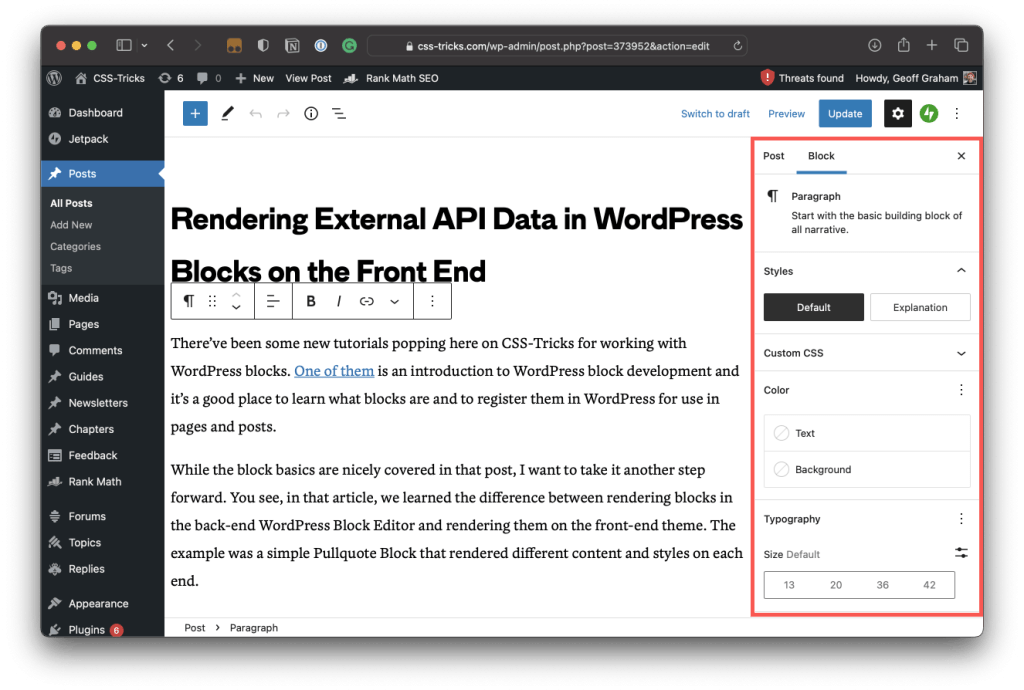Toggle italic formatting
Screen dimensions: 1024x690
click(x=338, y=301)
